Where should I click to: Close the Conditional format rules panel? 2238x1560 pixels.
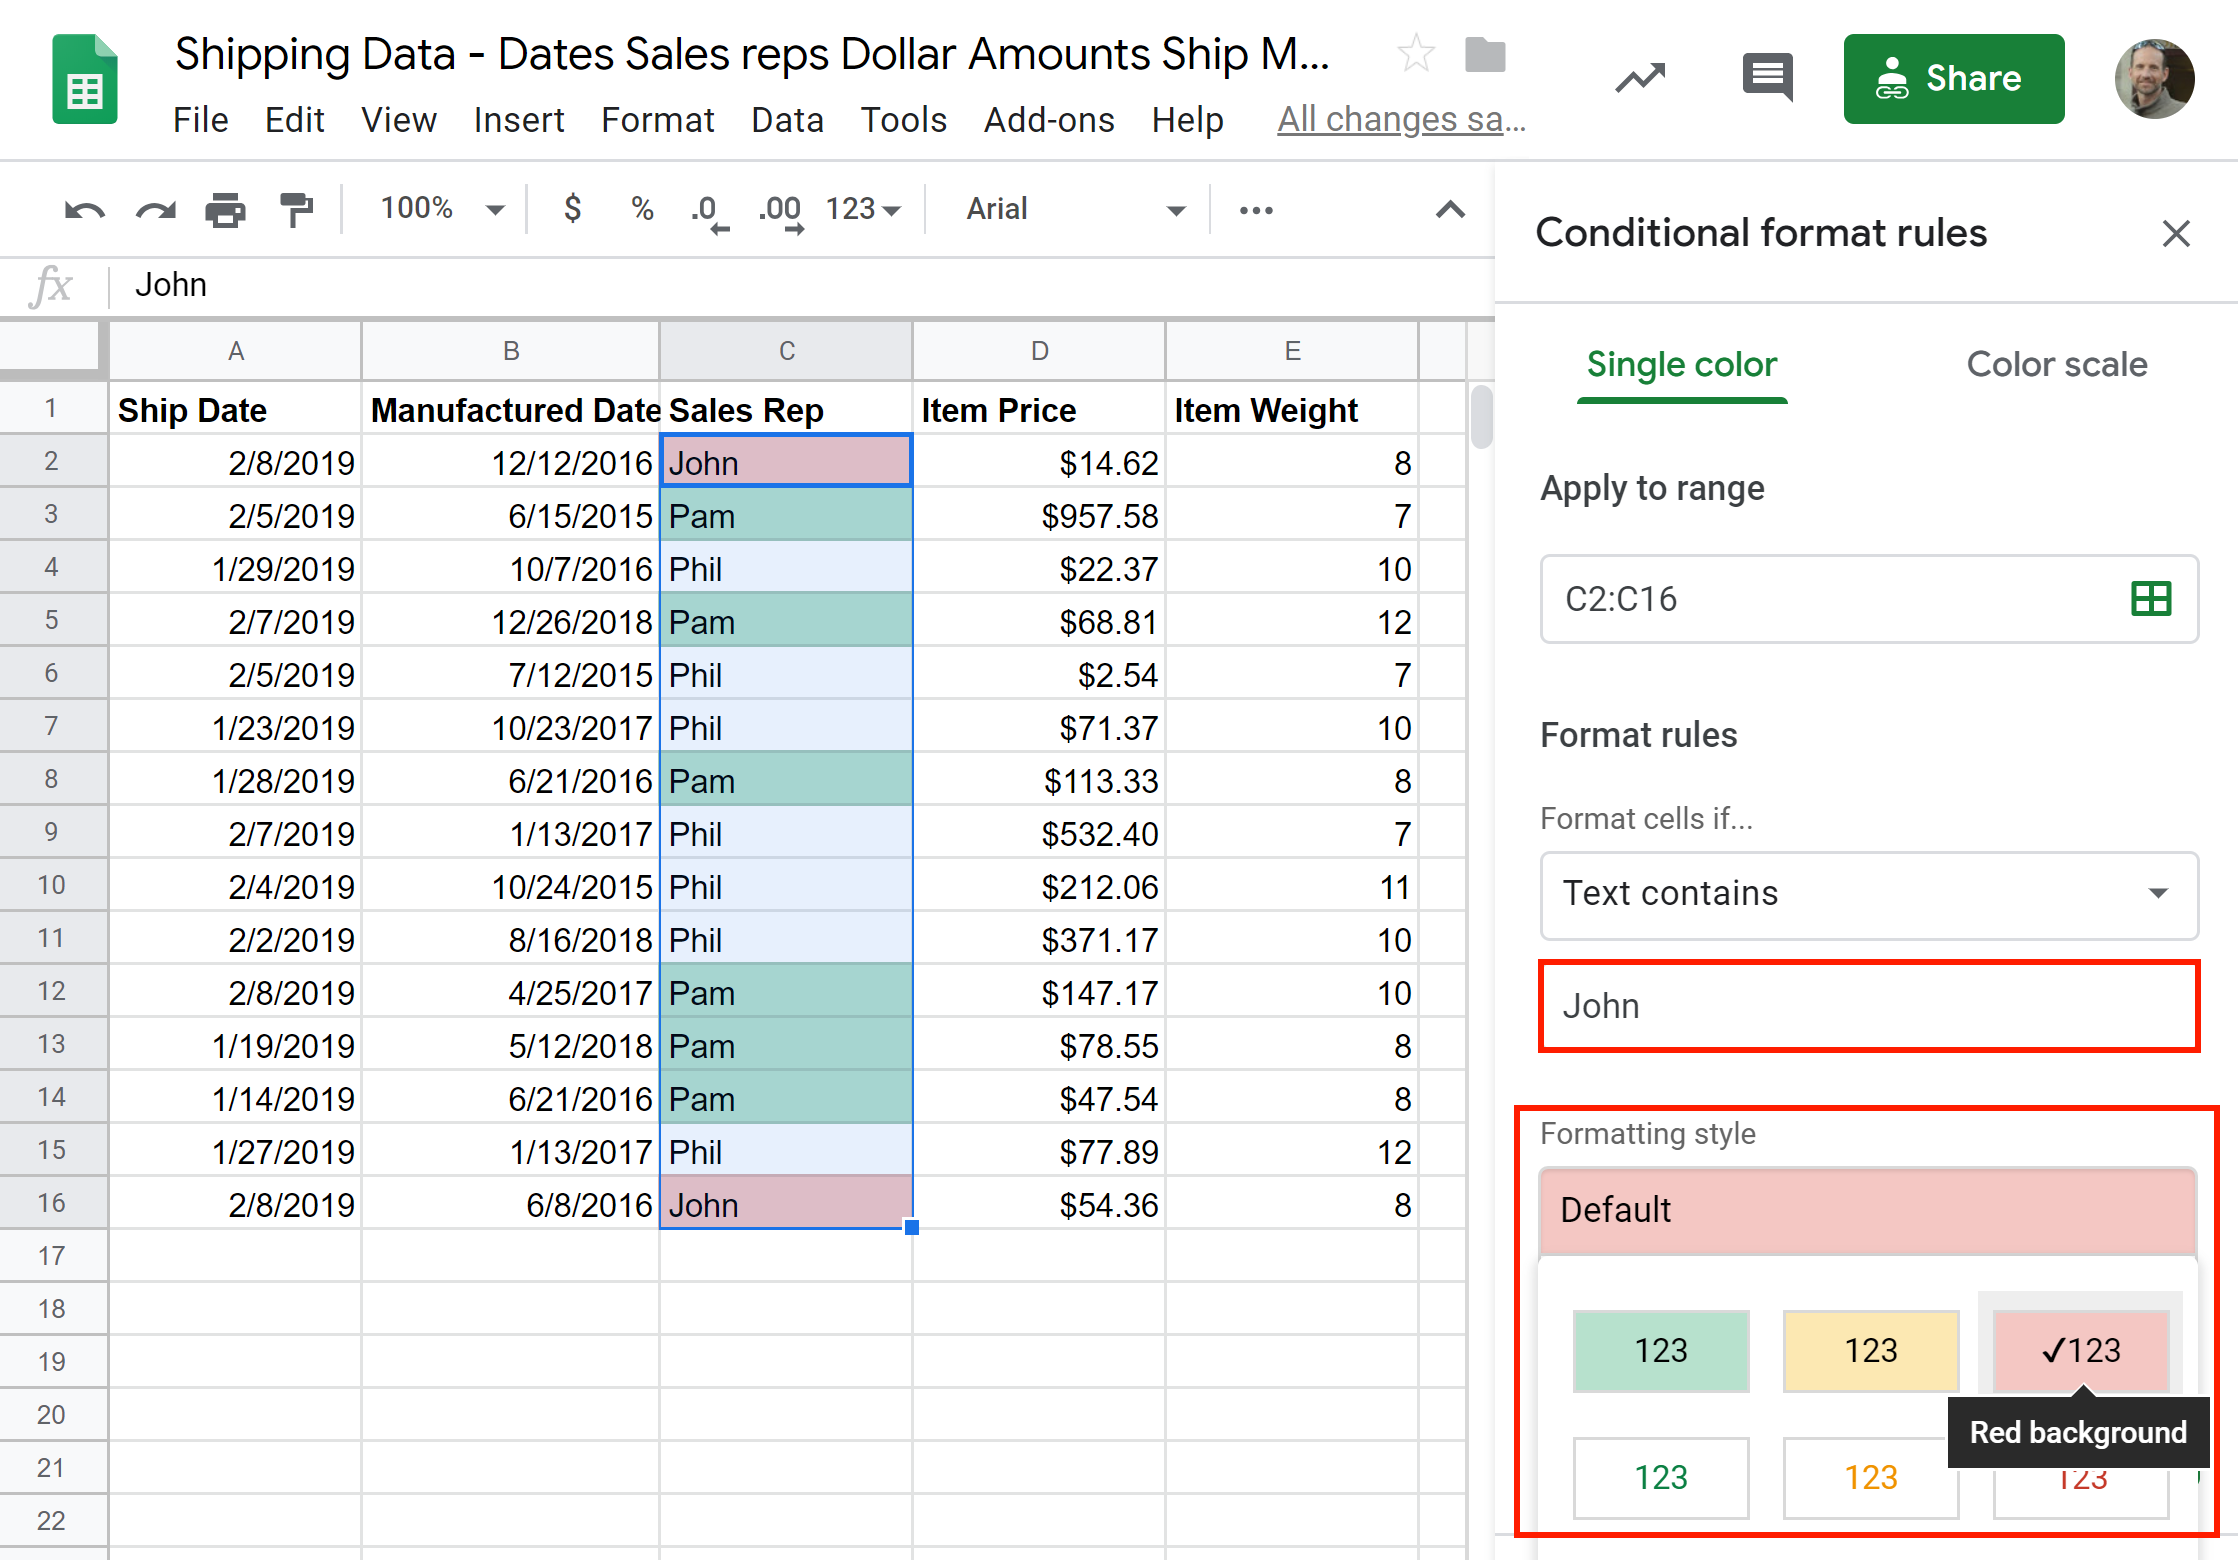click(x=2176, y=234)
